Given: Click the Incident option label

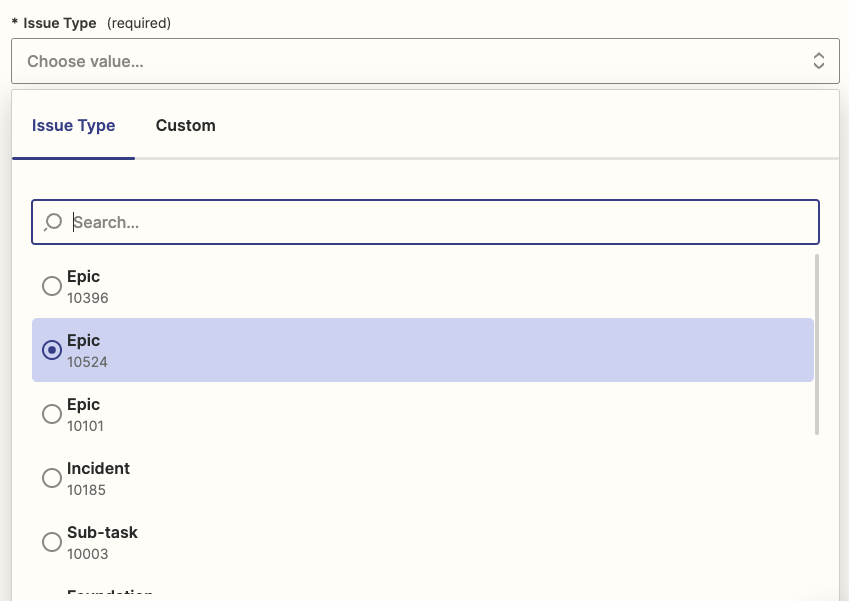Looking at the screenshot, I should [x=98, y=469].
